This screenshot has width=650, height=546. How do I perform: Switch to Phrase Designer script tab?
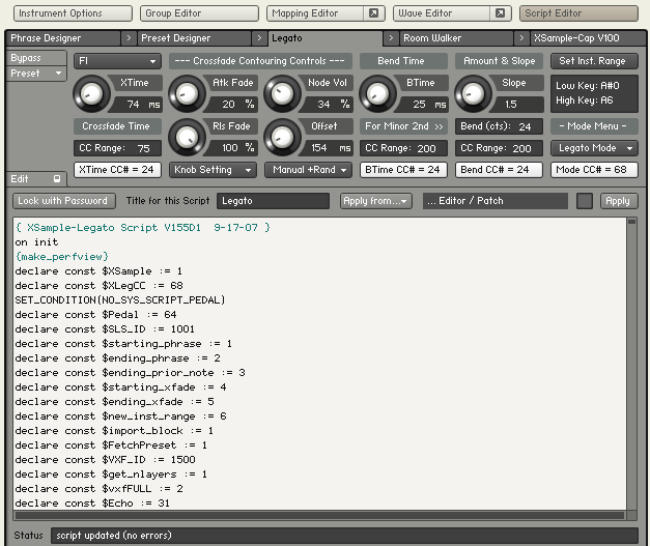[x=63, y=38]
